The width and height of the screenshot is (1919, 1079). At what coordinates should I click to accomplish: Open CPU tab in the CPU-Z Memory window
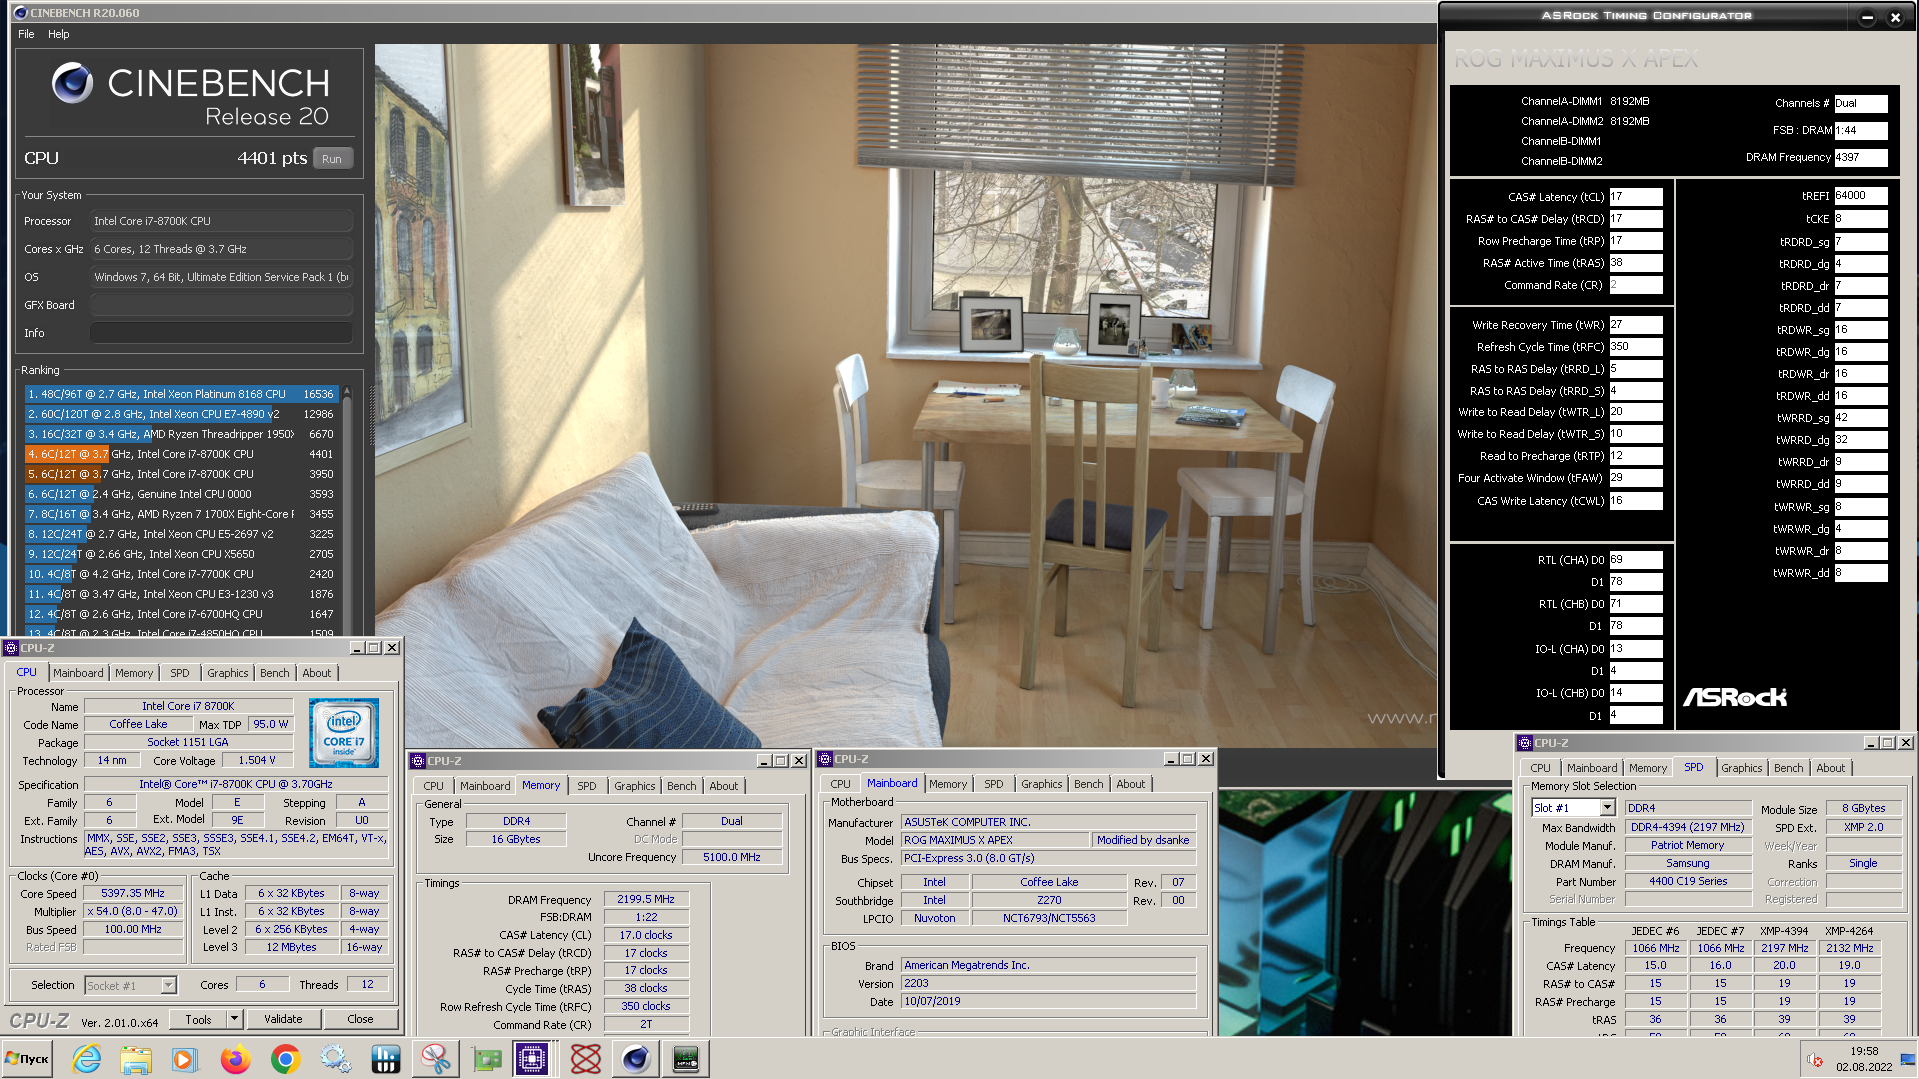(x=433, y=786)
